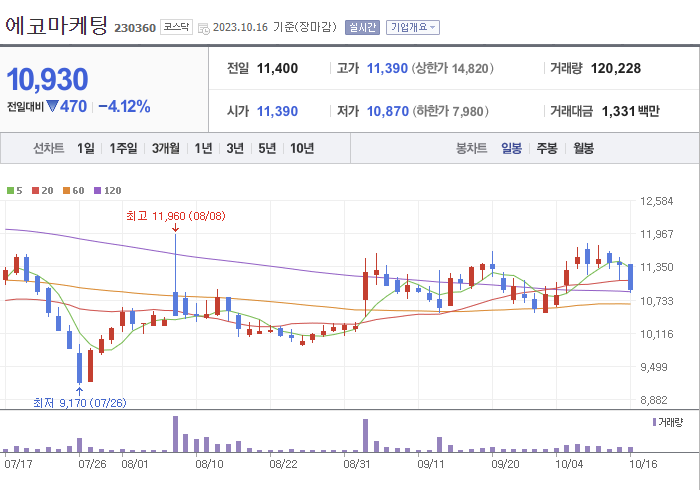Click the 08/31 date axis label
The height and width of the screenshot is (490, 700).
pos(357,464)
